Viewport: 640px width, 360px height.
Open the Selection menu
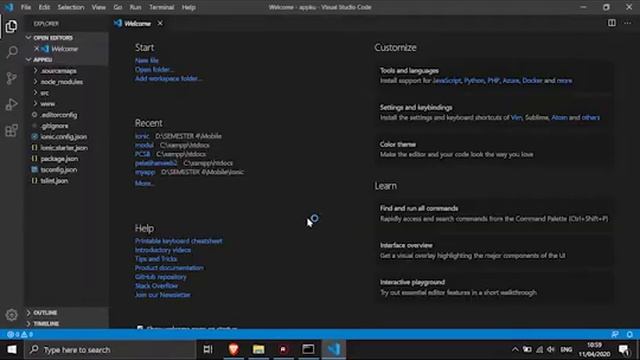tap(71, 7)
